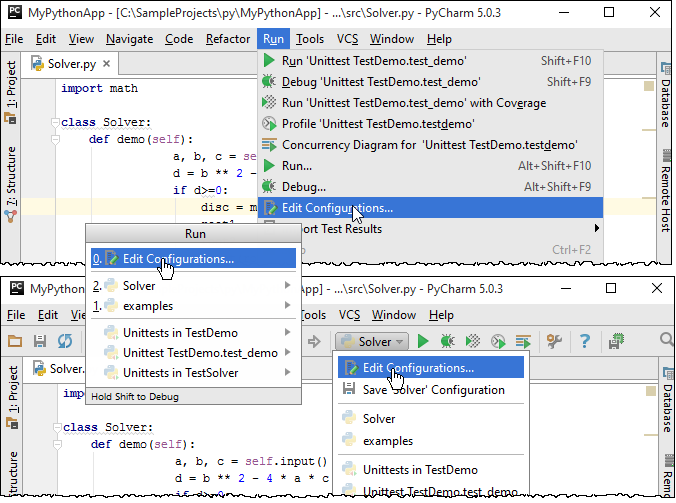Choose Save 'Solver' Configuration entry
The image size is (676, 503).
point(433,390)
